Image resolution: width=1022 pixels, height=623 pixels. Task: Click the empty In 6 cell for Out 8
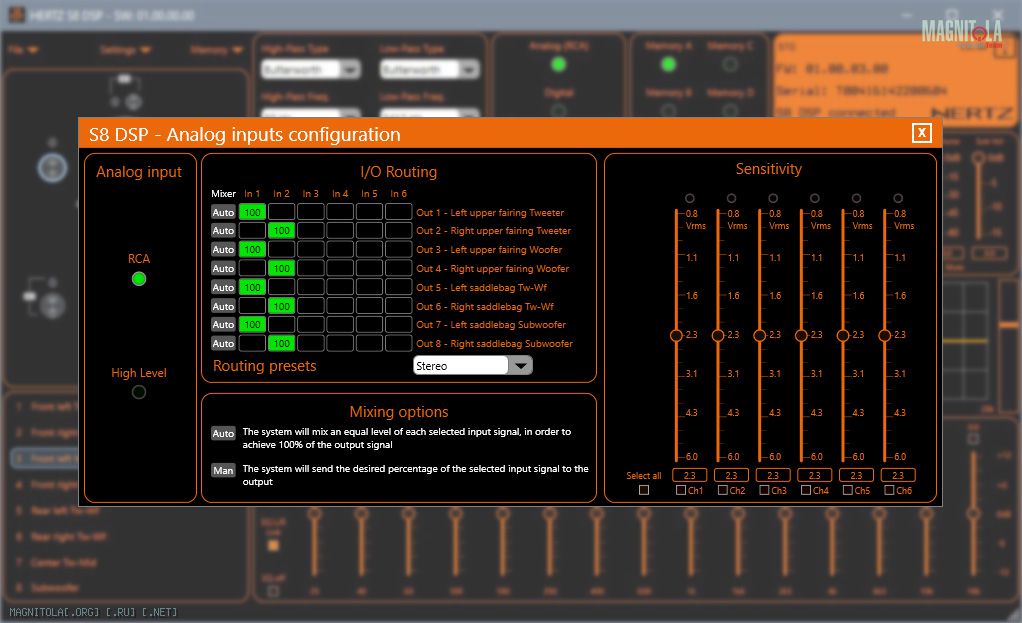point(398,343)
